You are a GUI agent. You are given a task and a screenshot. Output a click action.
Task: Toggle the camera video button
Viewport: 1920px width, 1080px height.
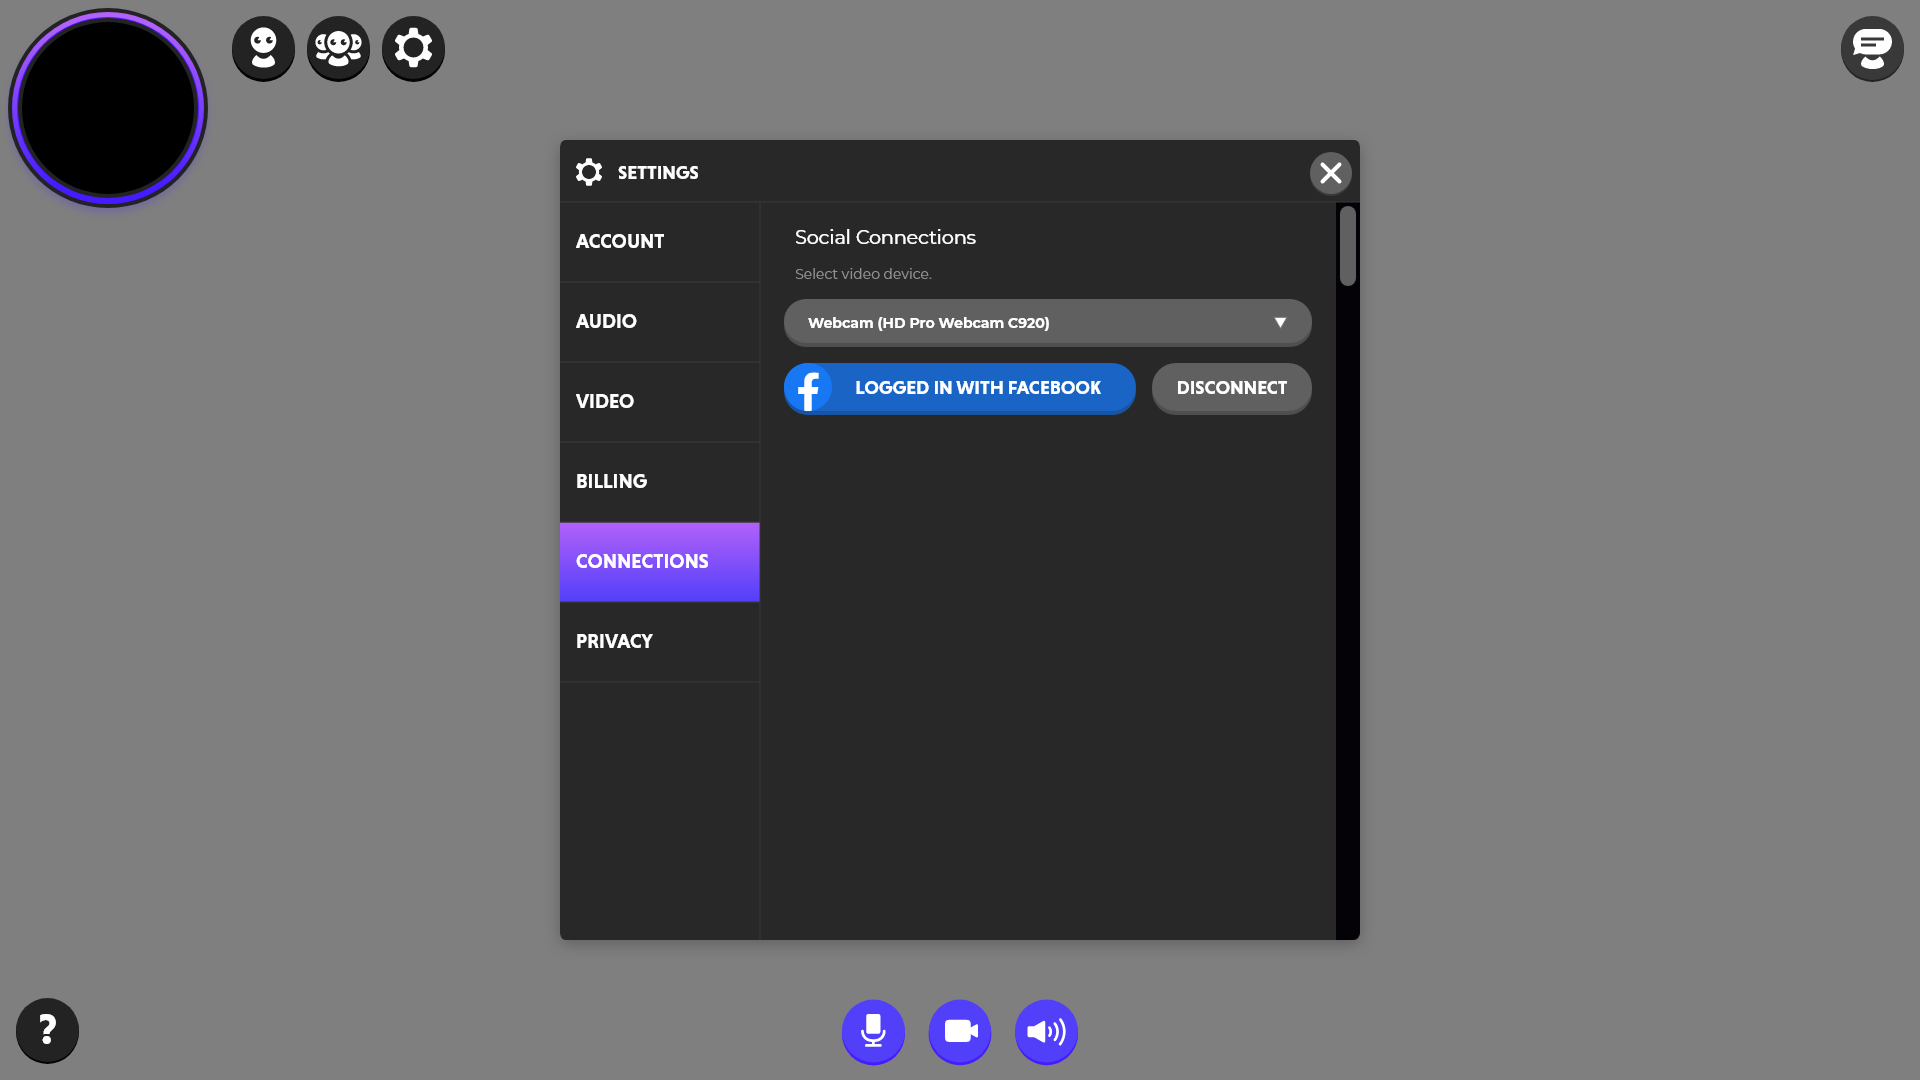coord(960,1031)
